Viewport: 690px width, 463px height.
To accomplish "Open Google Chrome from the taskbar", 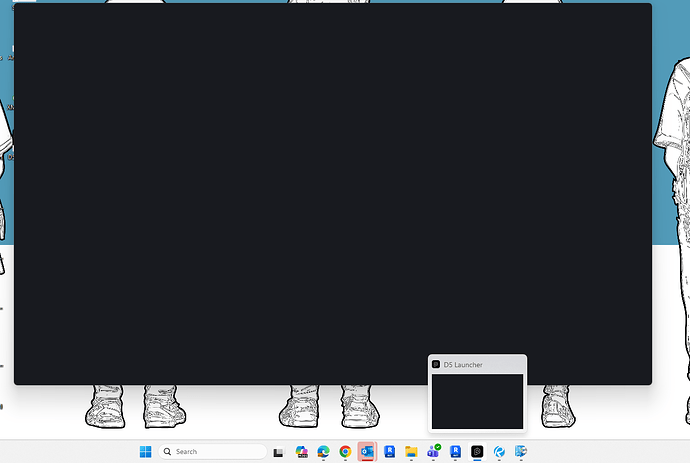I will [345, 452].
